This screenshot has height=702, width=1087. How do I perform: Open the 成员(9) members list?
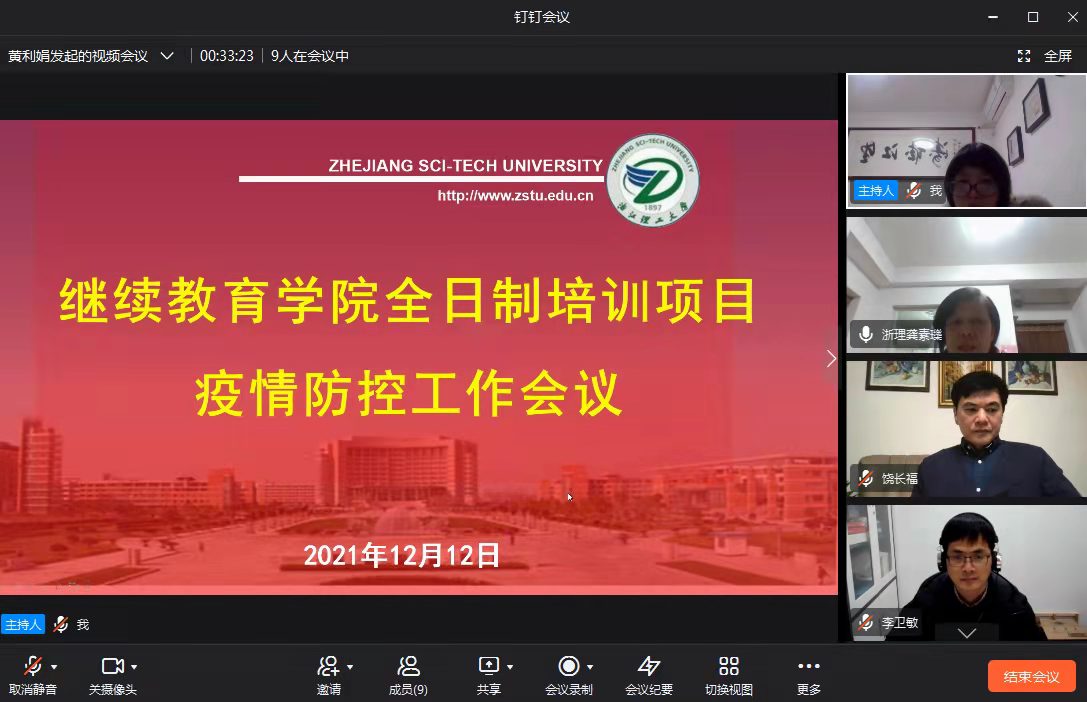click(408, 667)
